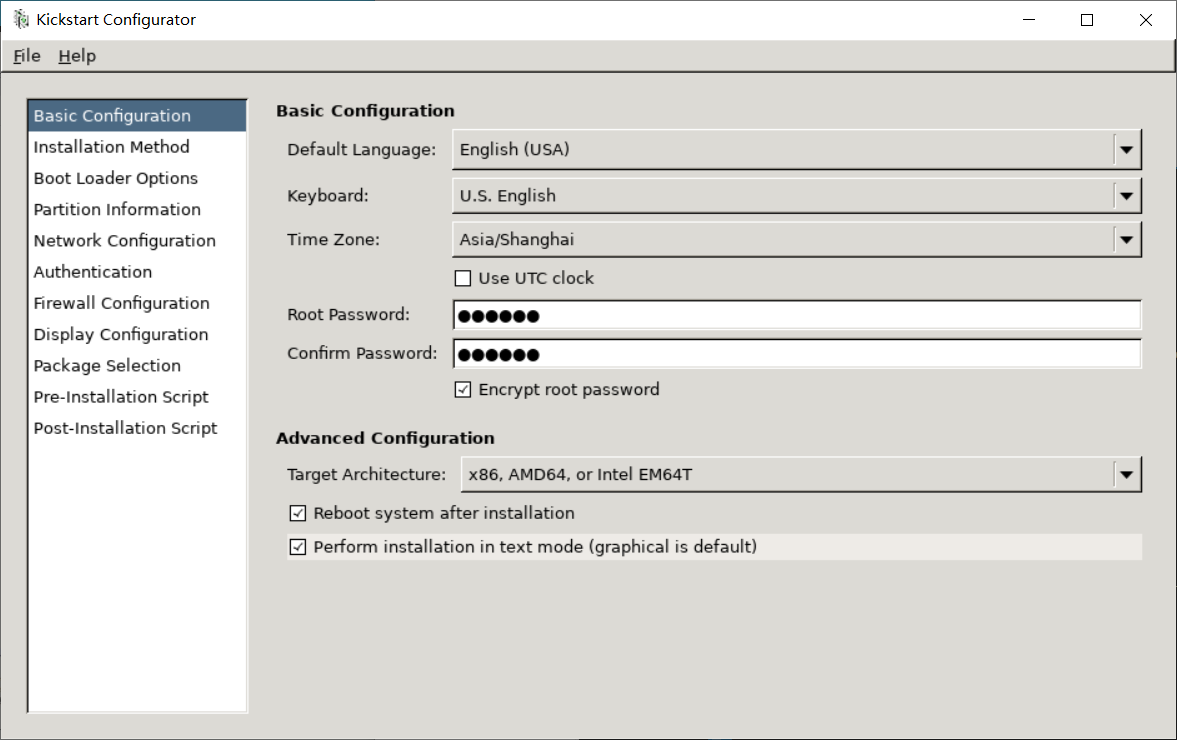Image resolution: width=1177 pixels, height=740 pixels.
Task: Click the Advanced Configuration heading
Action: [x=385, y=438]
